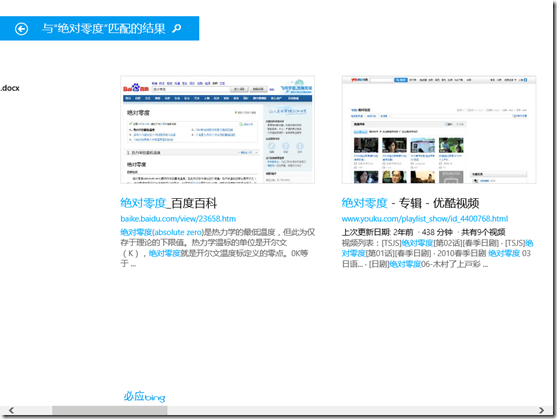Visit the baike.baidu.com/view/23658.htm URL
The height and width of the screenshot is (419, 557).
pyautogui.click(x=178, y=219)
